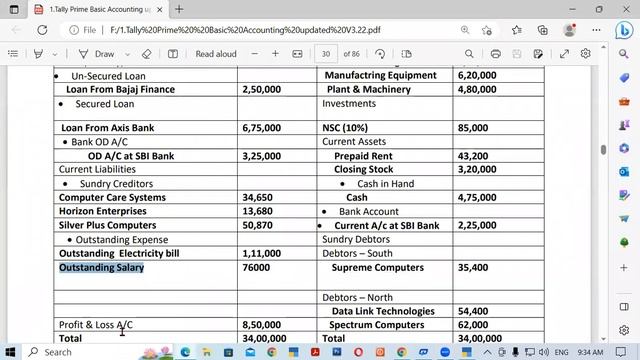Click the 8,50,000 amount cell
This screenshot has width=640, height=360.
pyautogui.click(x=262, y=325)
